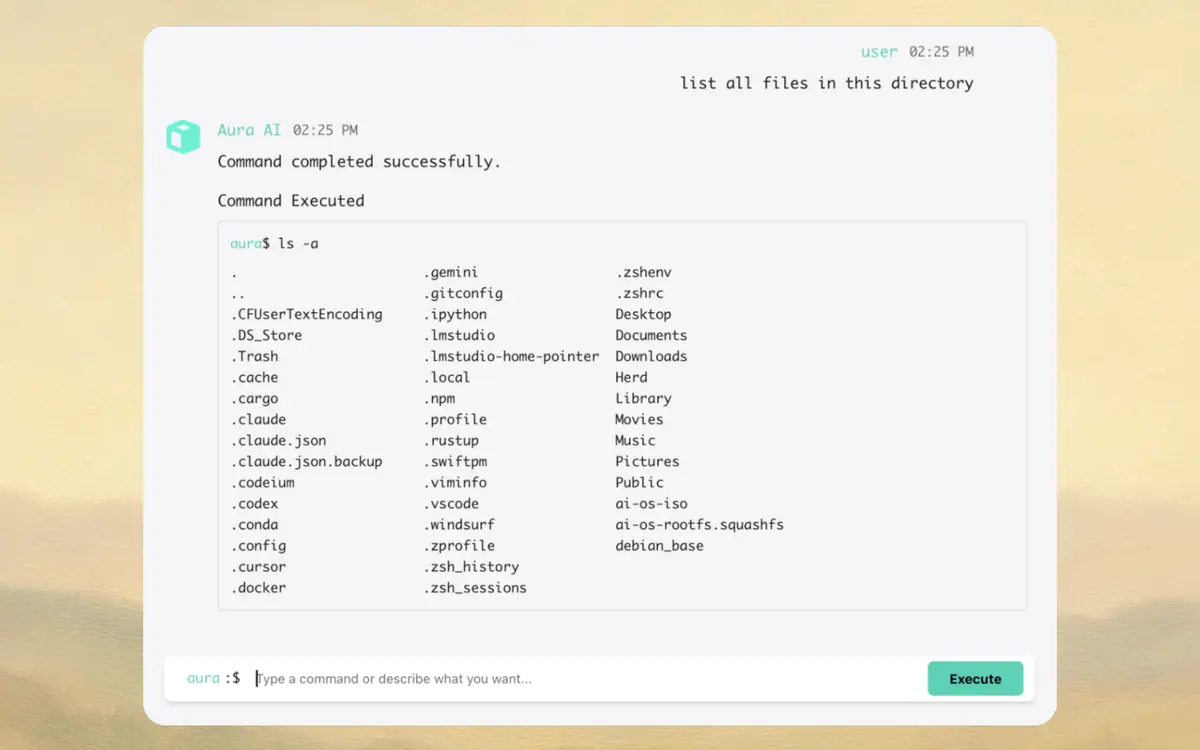Click the aura :$ prompt label

(213, 678)
